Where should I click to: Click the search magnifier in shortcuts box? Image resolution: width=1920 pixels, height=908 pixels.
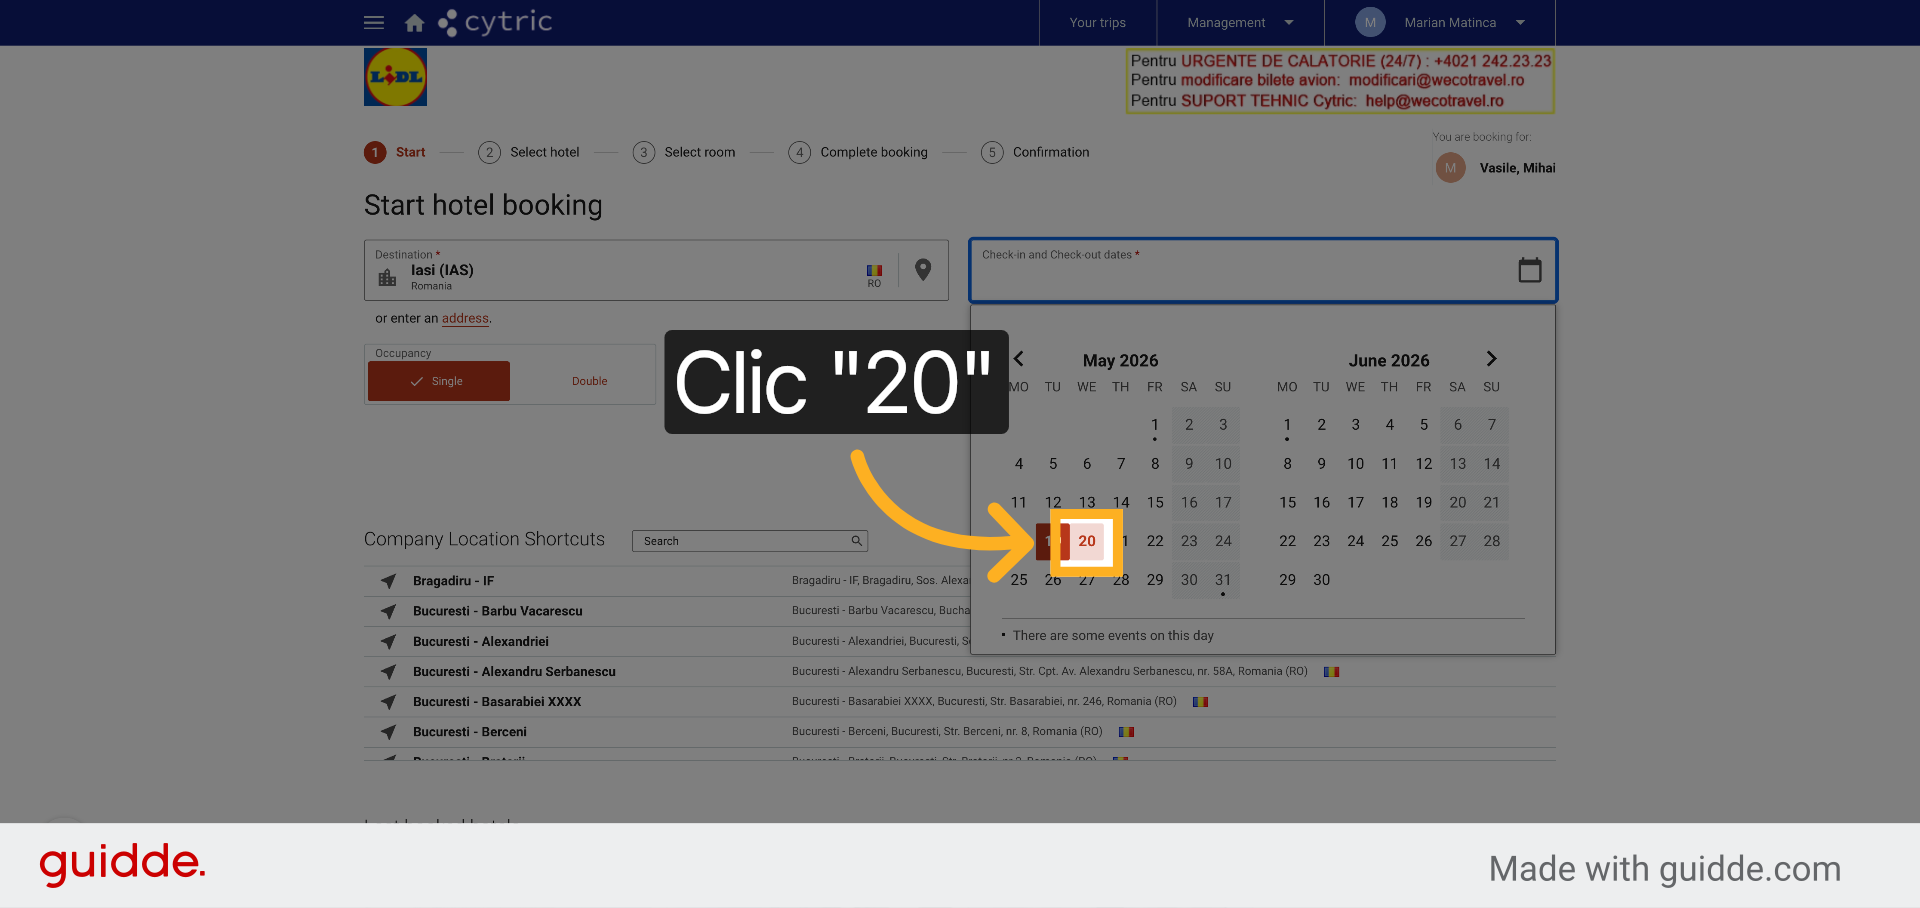pos(856,541)
